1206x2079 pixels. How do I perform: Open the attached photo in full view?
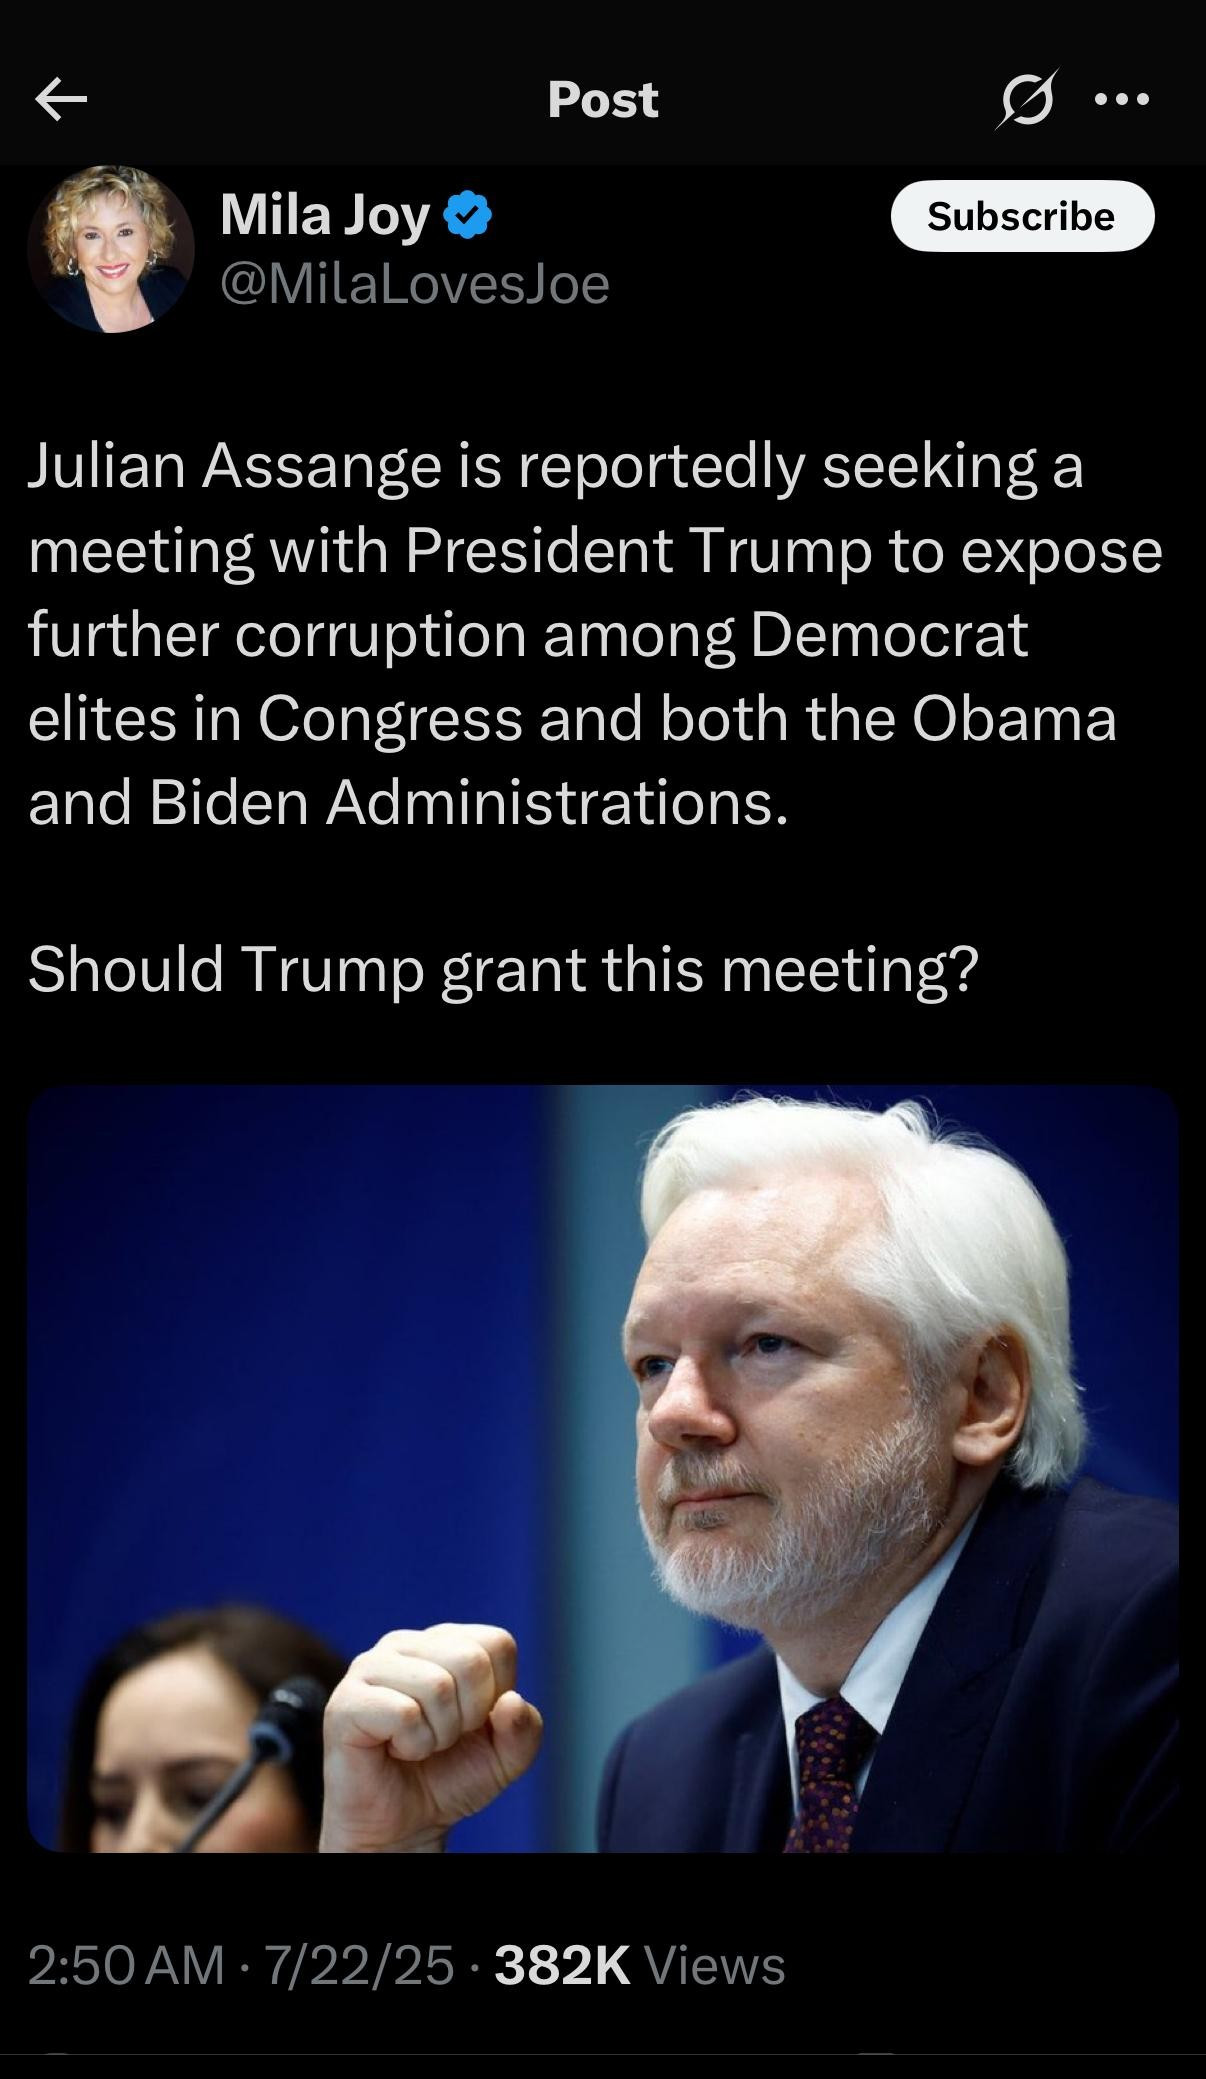point(603,1468)
